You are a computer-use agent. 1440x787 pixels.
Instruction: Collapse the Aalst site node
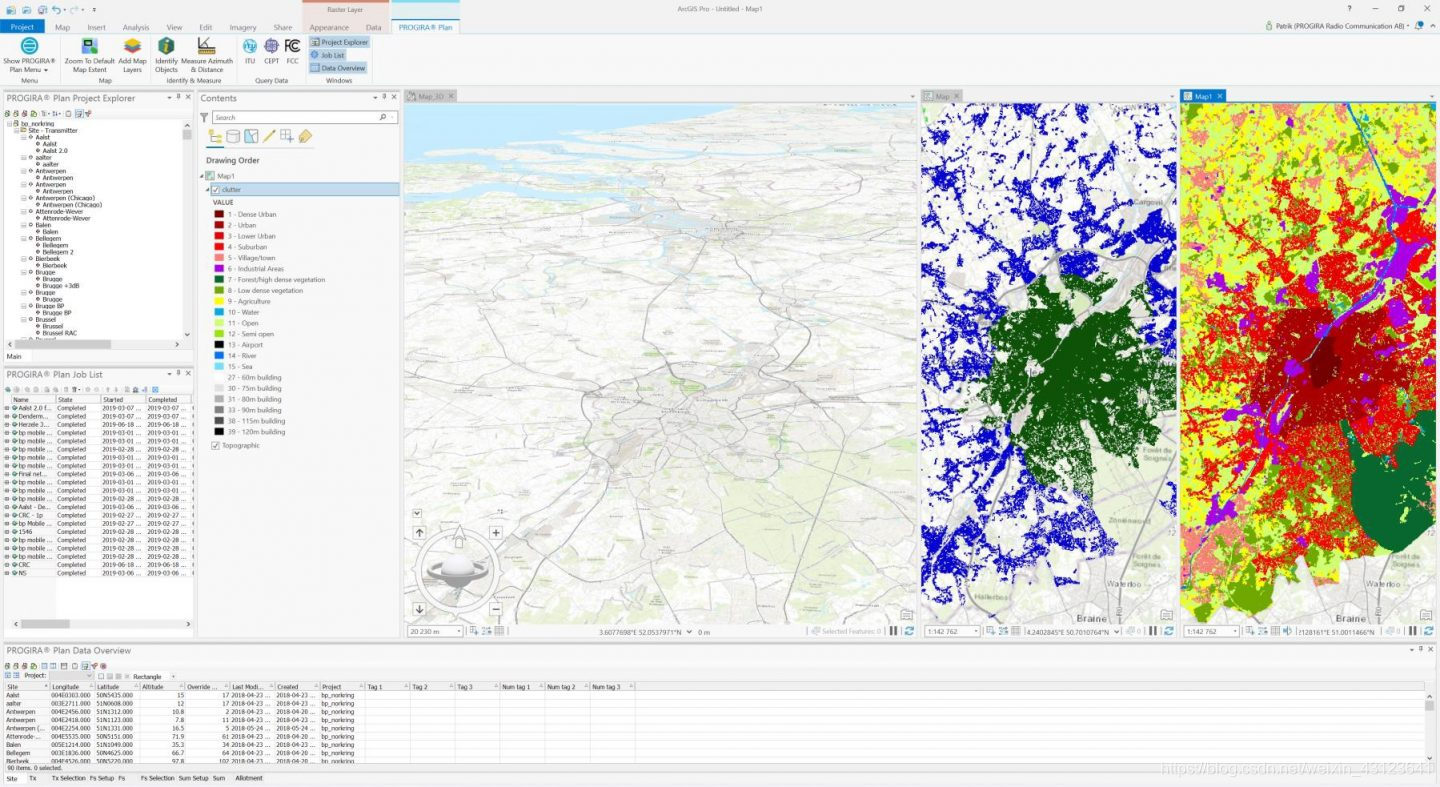coord(24,137)
